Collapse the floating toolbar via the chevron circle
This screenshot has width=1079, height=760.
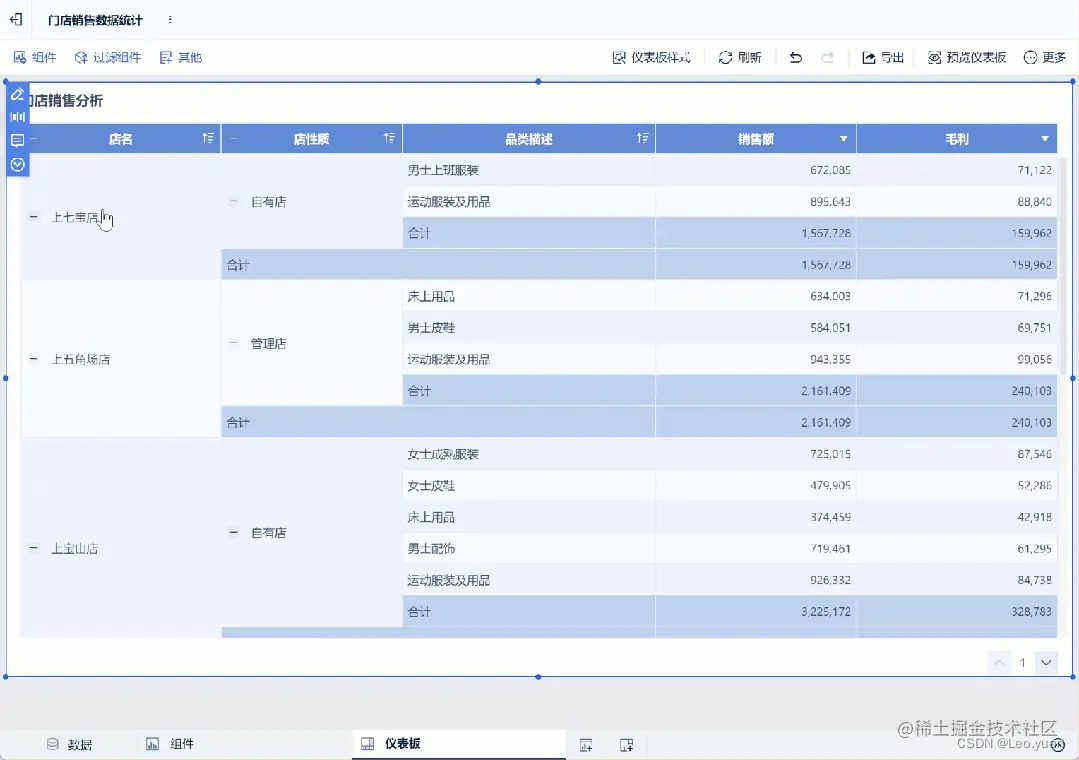[x=17, y=165]
